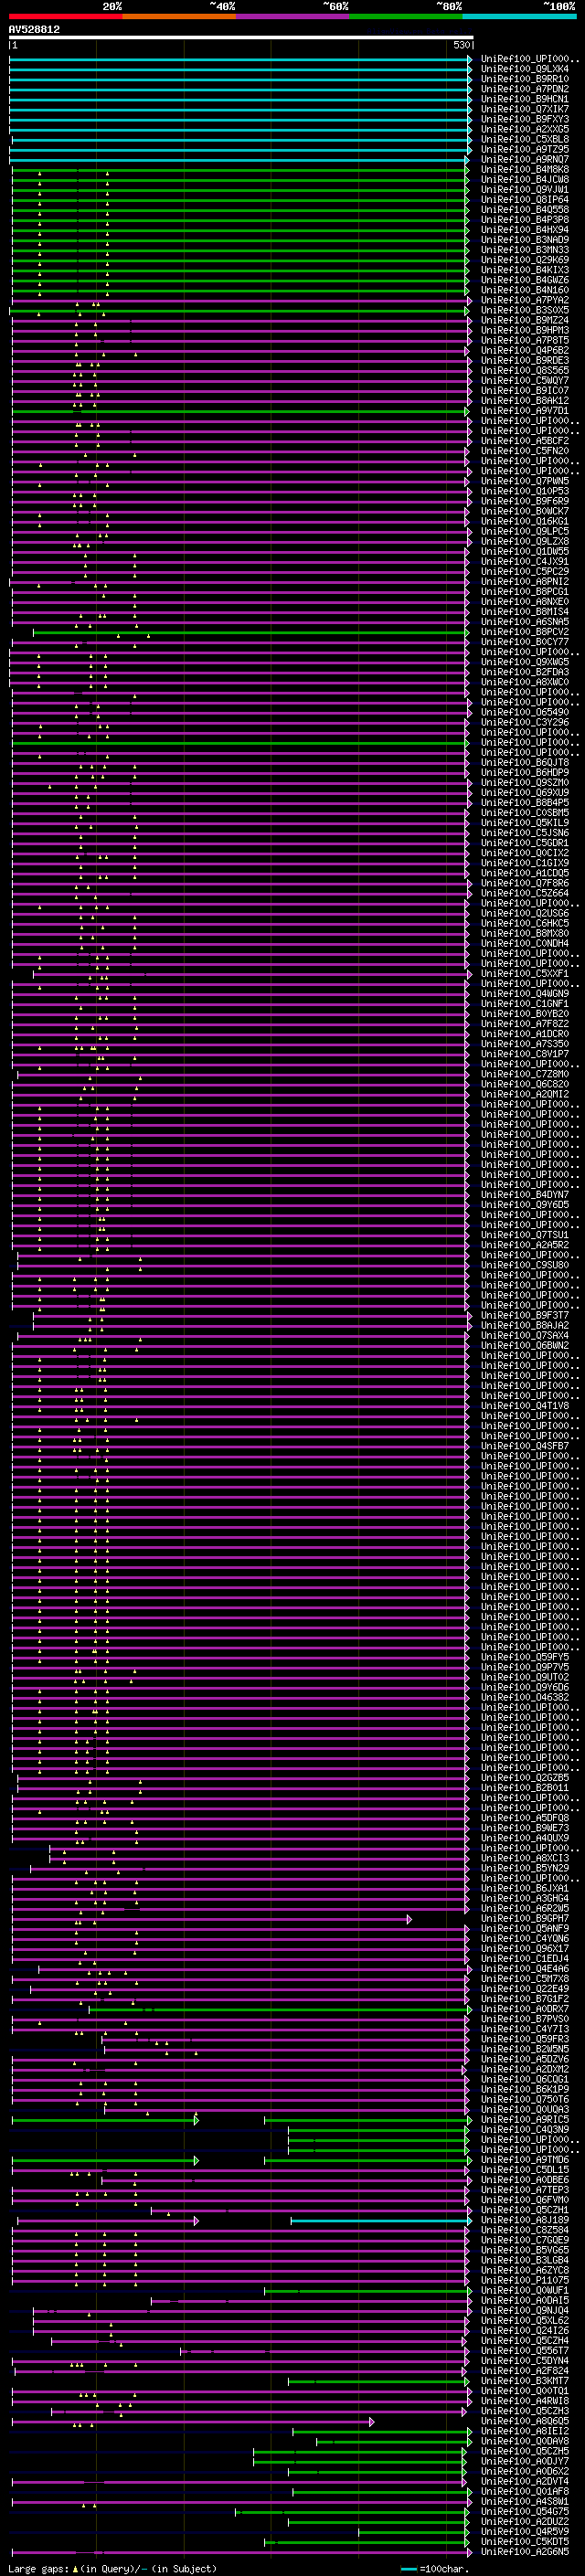
Task: Open hit UniRef100_B9RR10
Action: coord(524,79)
